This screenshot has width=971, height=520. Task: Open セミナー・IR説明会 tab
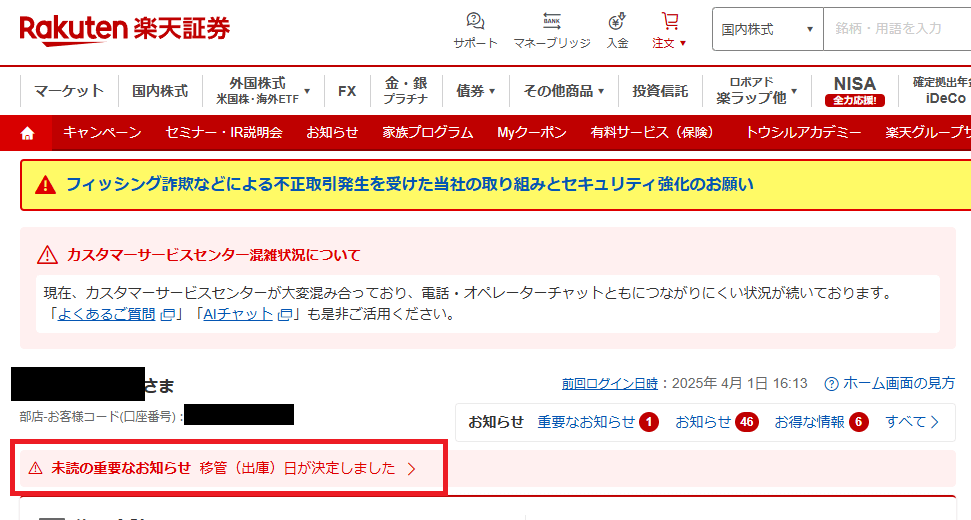pyautogui.click(x=224, y=132)
